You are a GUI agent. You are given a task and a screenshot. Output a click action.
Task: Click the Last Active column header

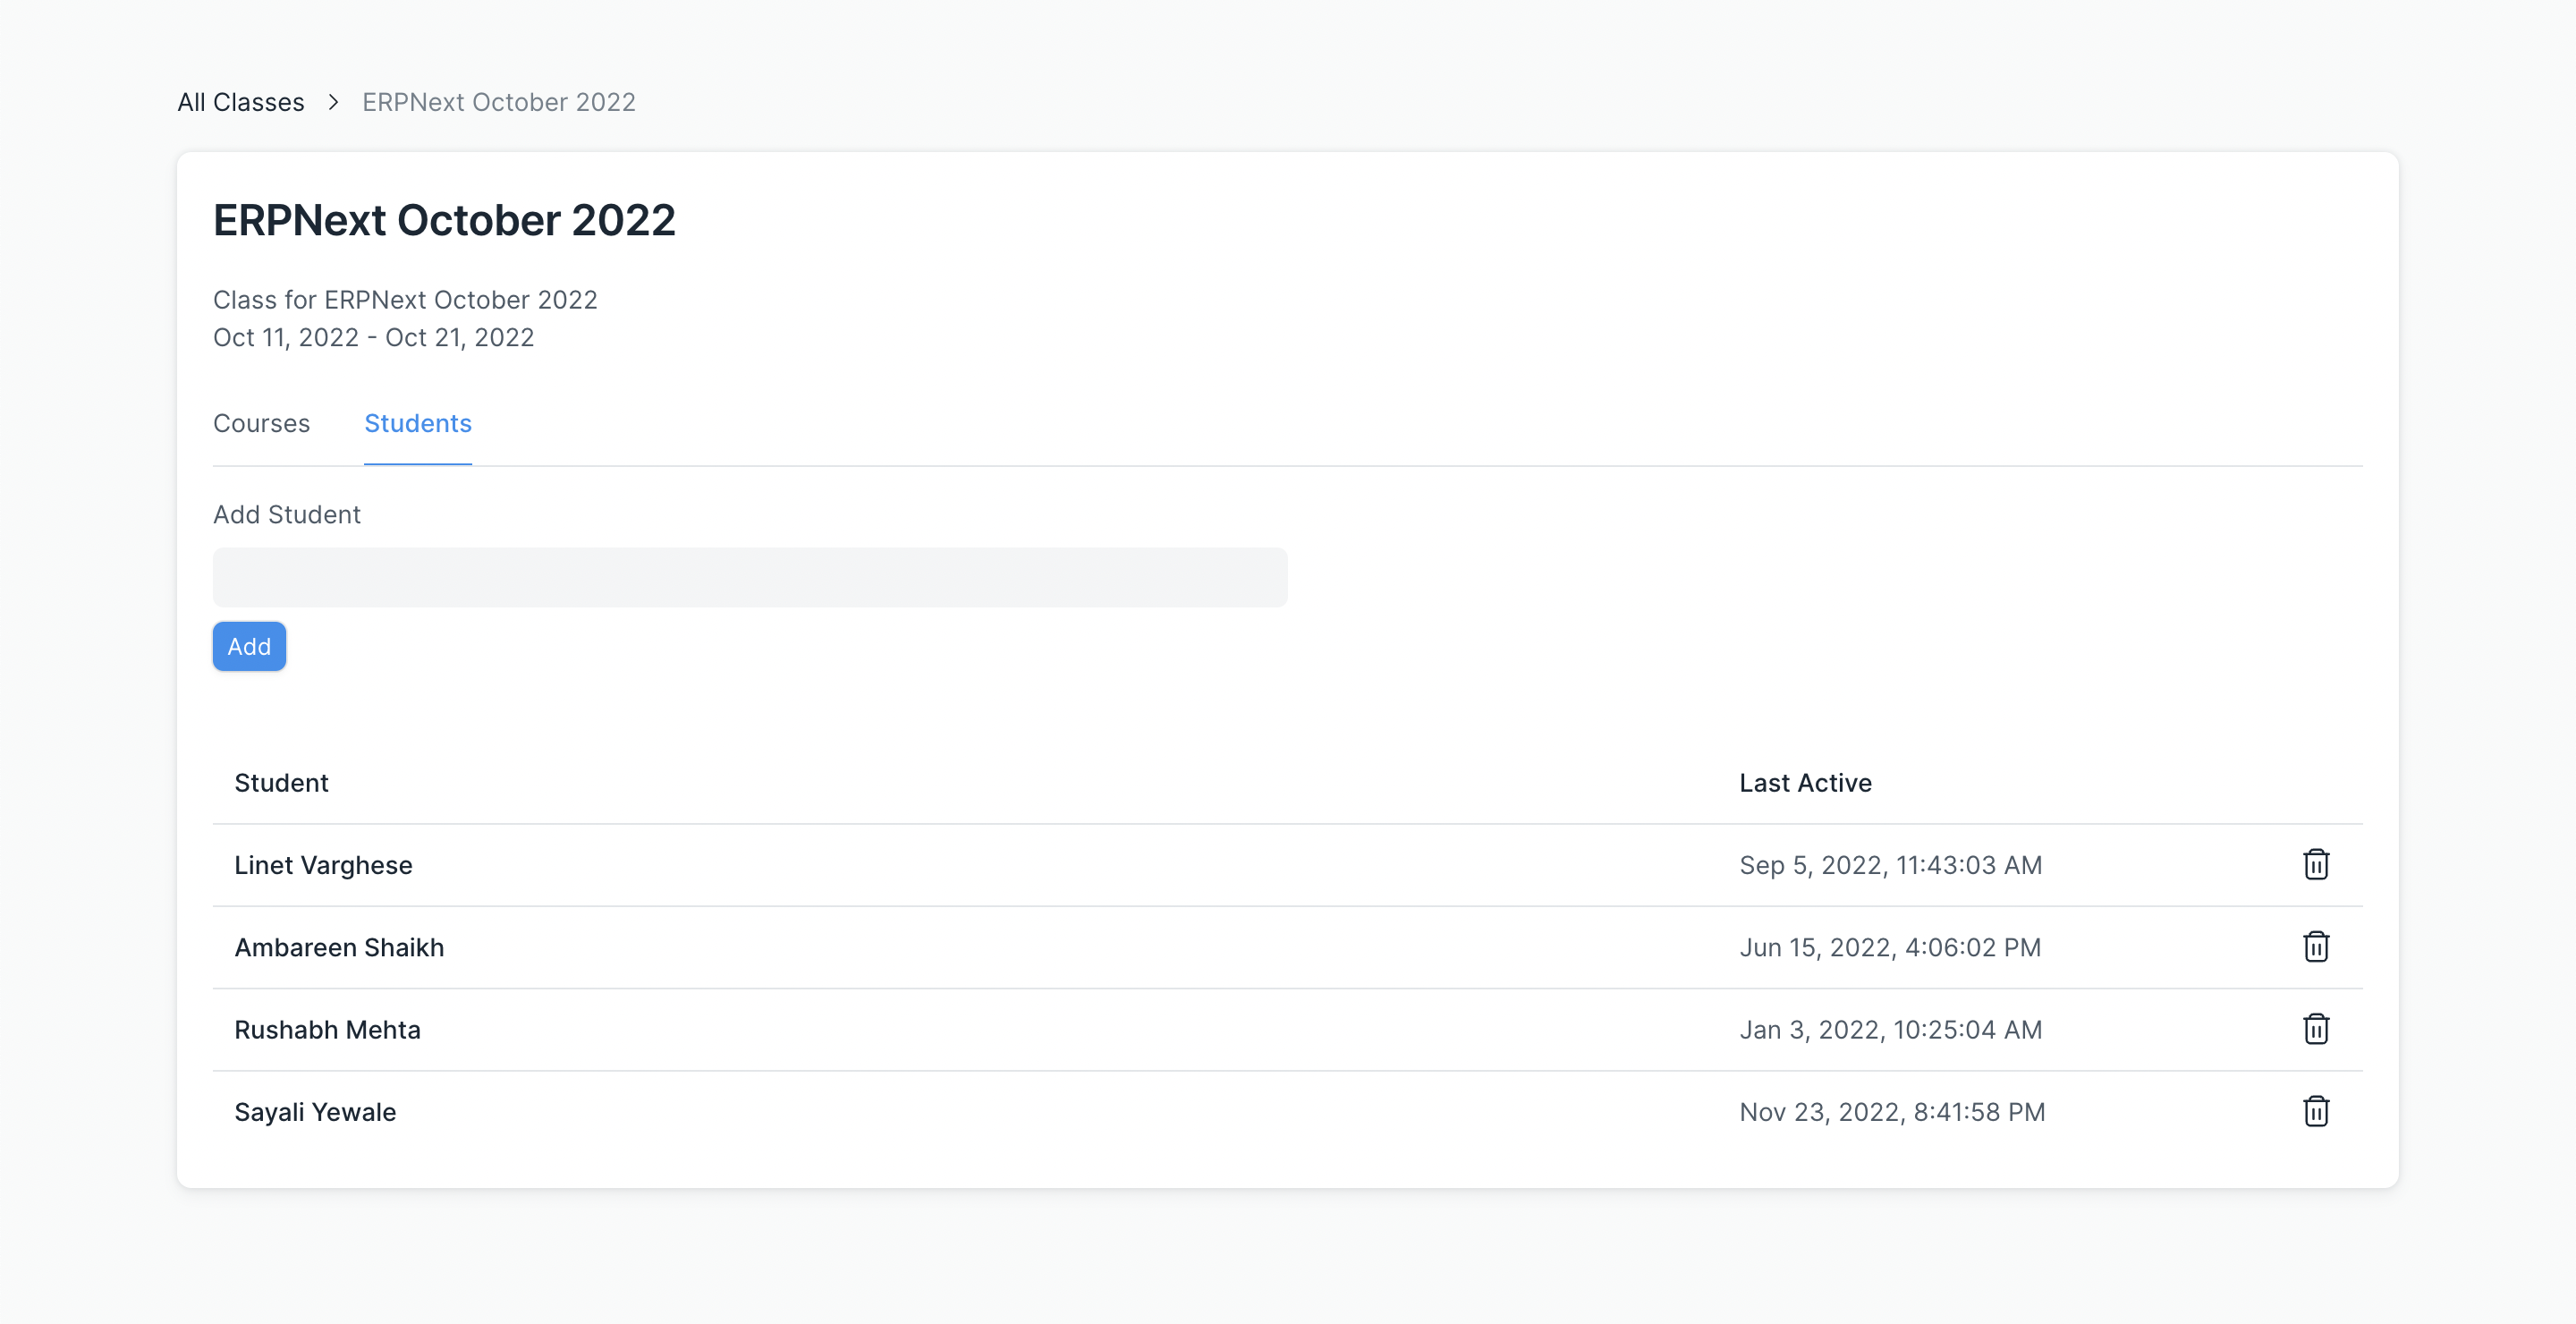click(x=1805, y=783)
